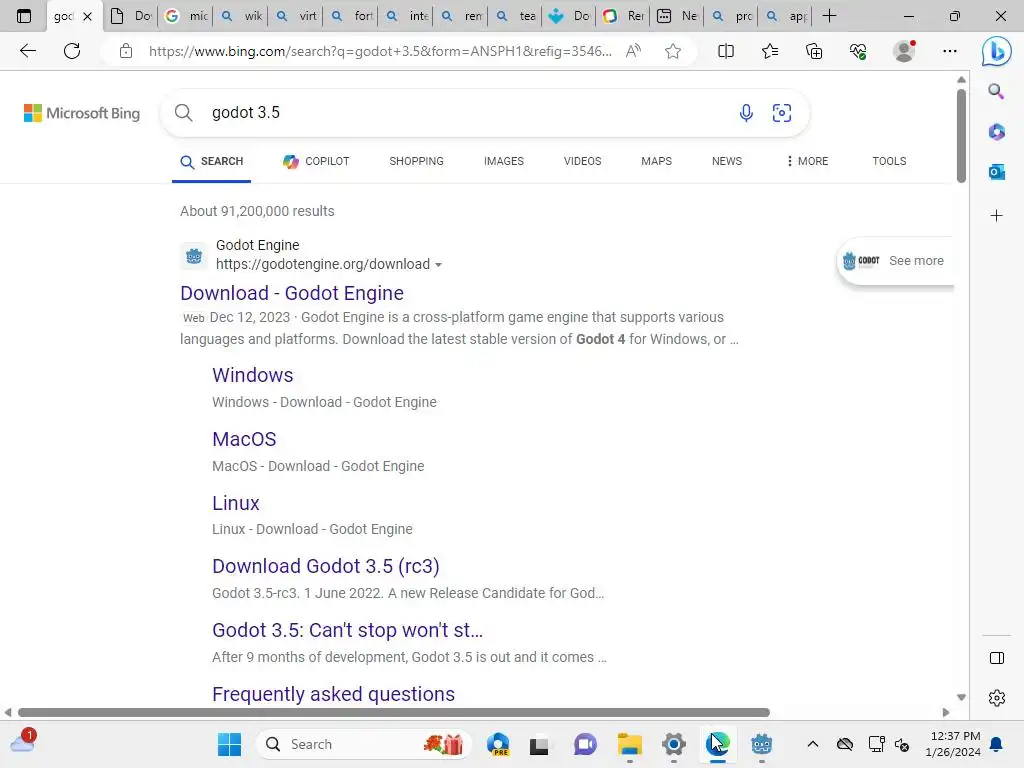Switch to the IMAGES tab
This screenshot has width=1024, height=768.
click(x=504, y=161)
